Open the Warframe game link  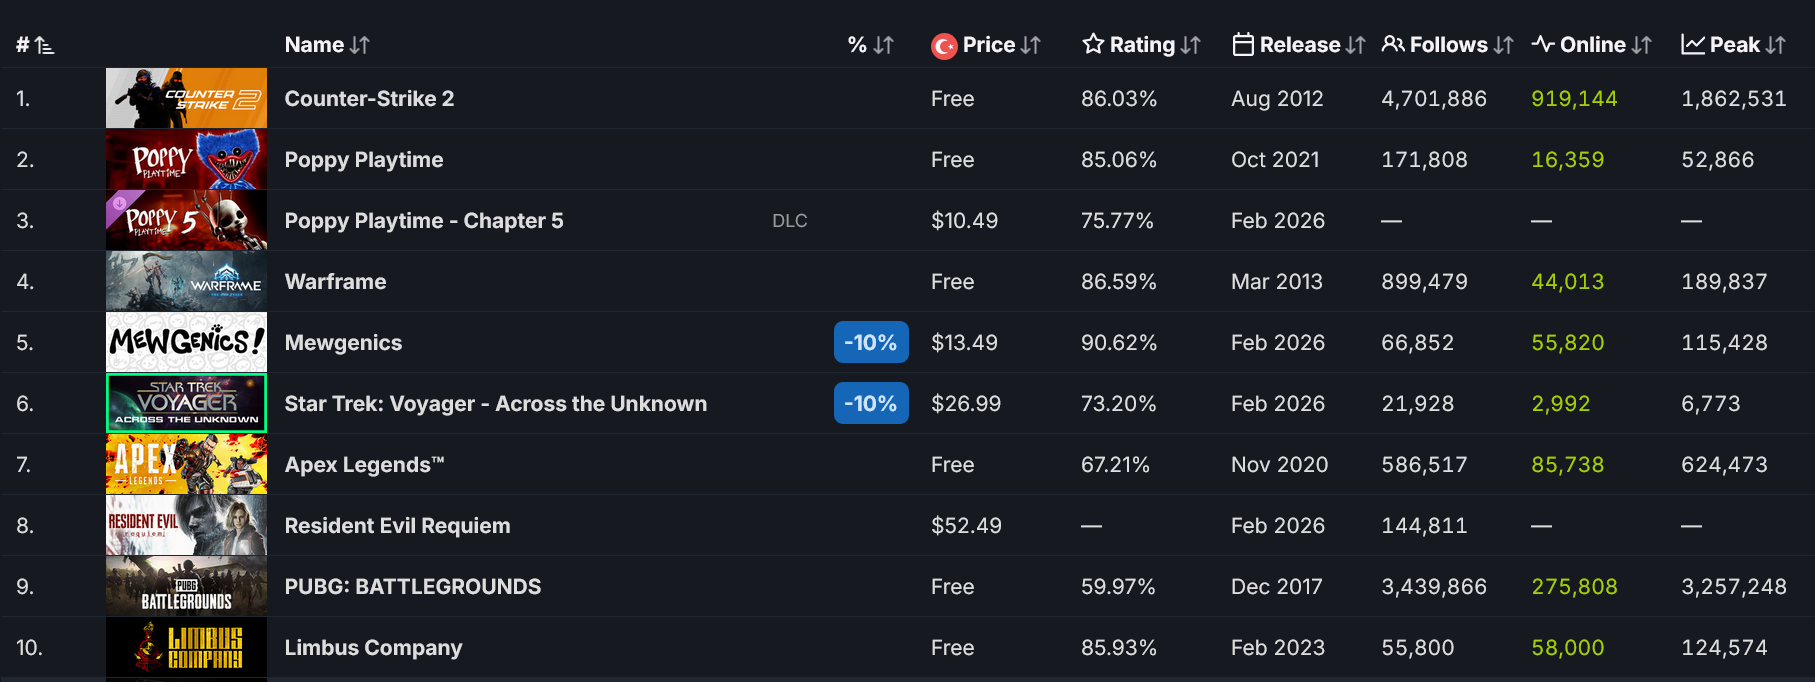[x=335, y=282]
